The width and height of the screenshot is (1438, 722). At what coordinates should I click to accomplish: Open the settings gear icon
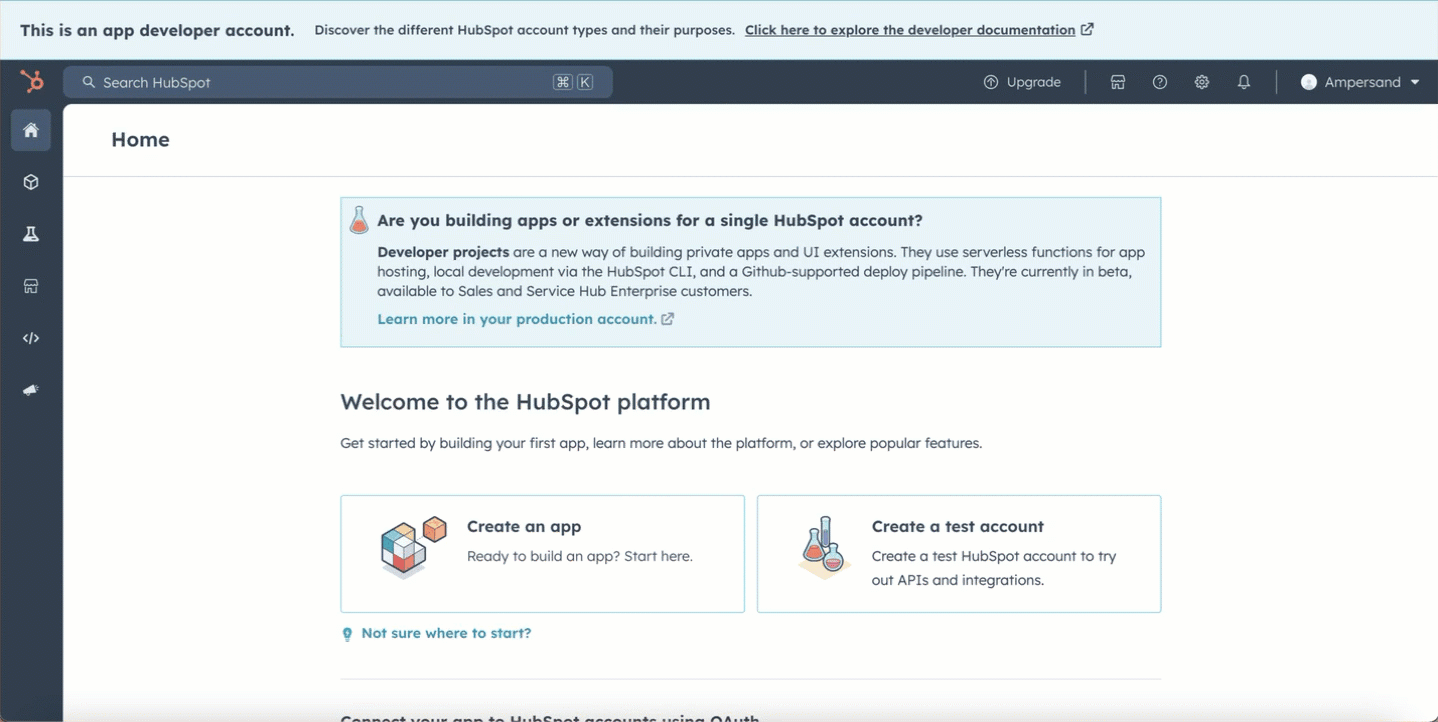(x=1202, y=82)
